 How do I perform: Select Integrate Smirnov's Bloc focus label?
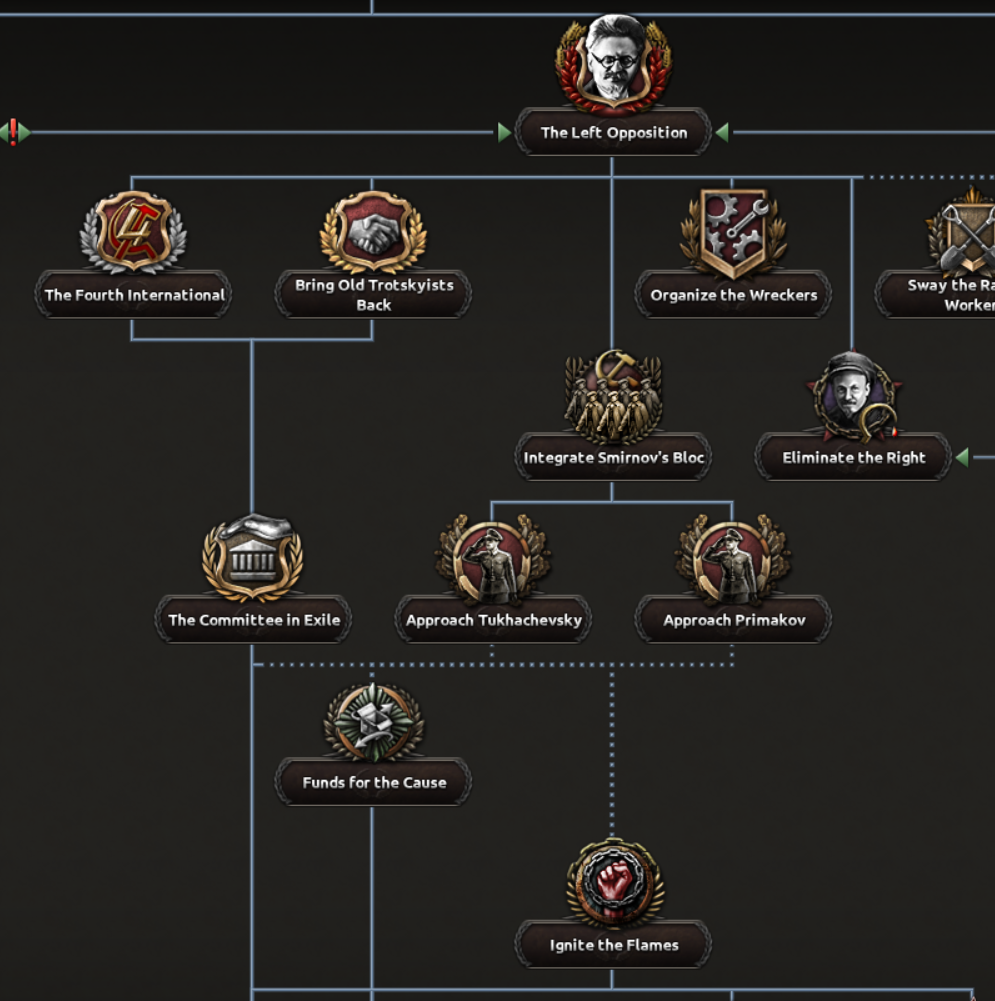tap(613, 457)
